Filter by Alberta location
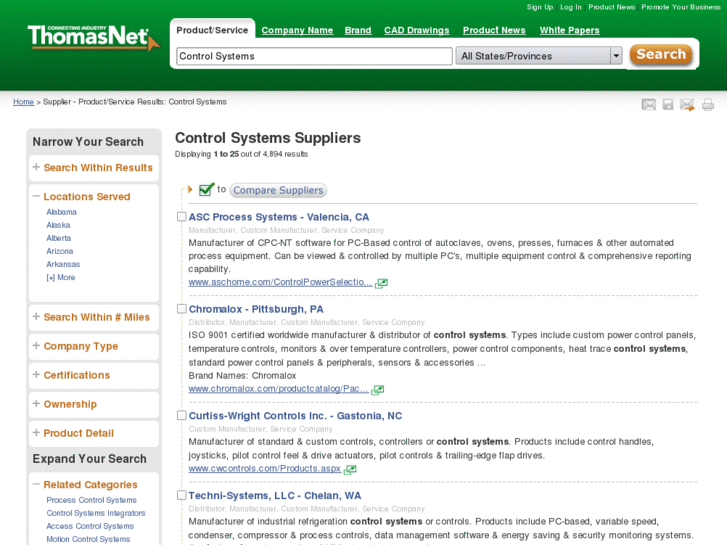This screenshot has height=545, width=727. coord(58,238)
